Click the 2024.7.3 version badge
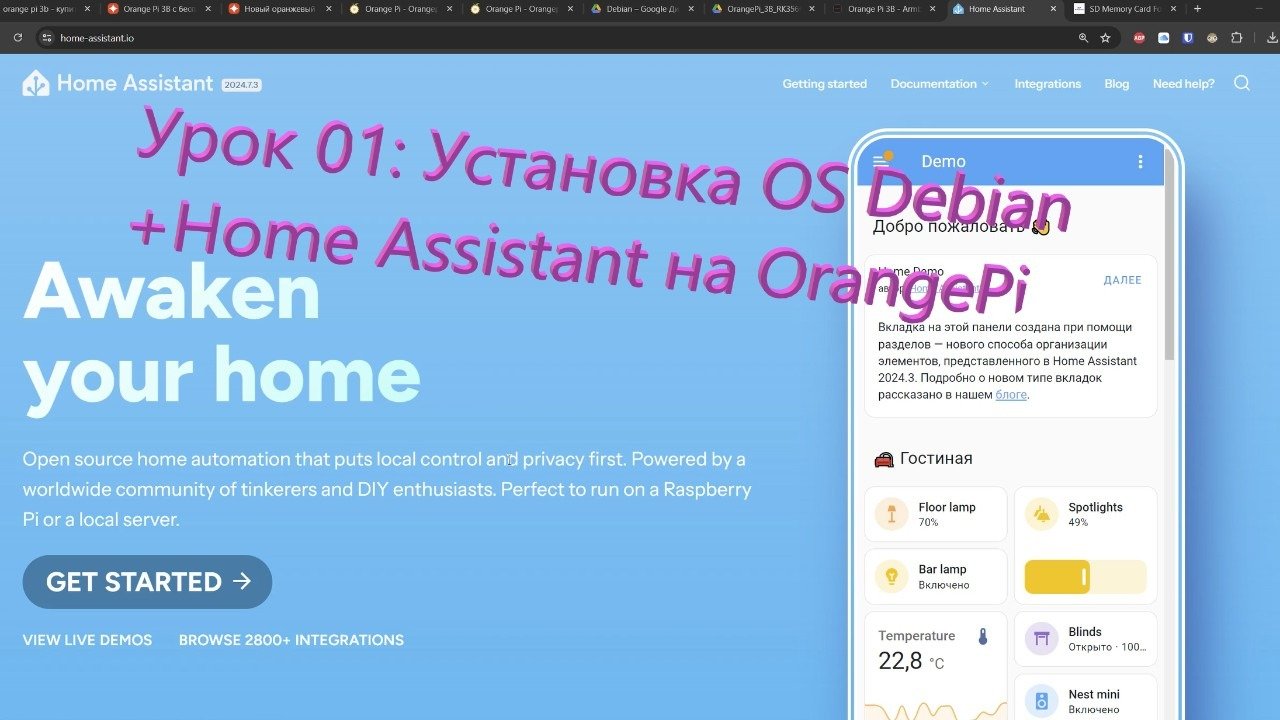The height and width of the screenshot is (720, 1280). click(241, 85)
